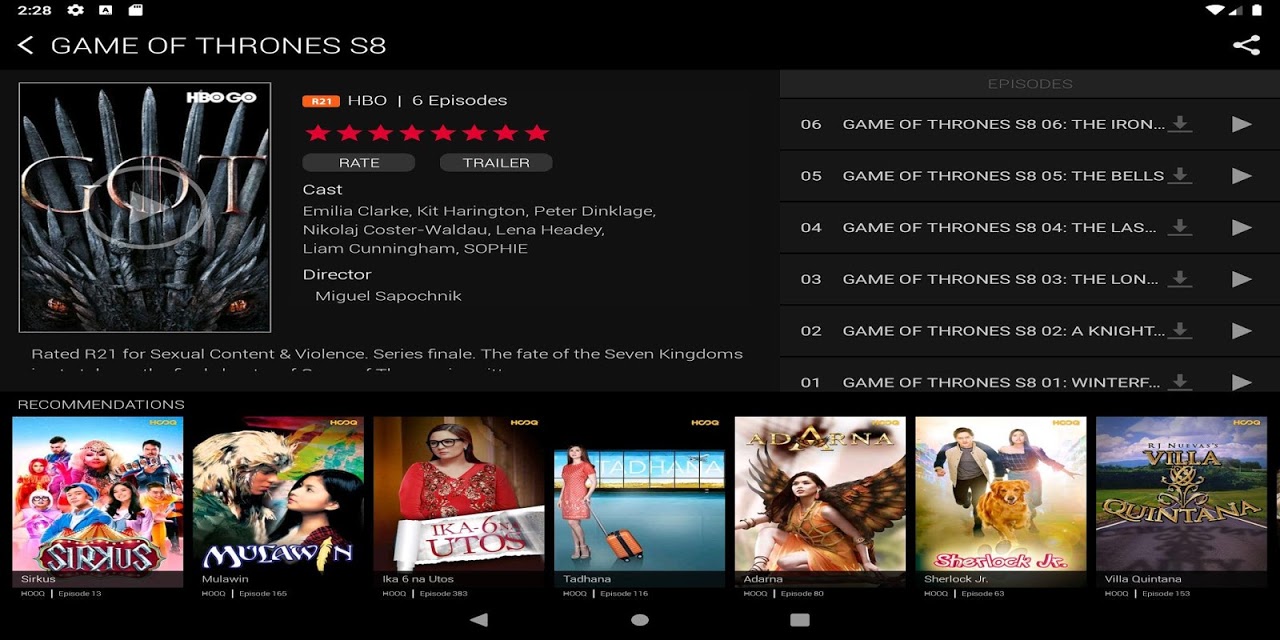This screenshot has width=1280, height=640.
Task: Tap '6 Episodes' count text
Action: coord(460,100)
